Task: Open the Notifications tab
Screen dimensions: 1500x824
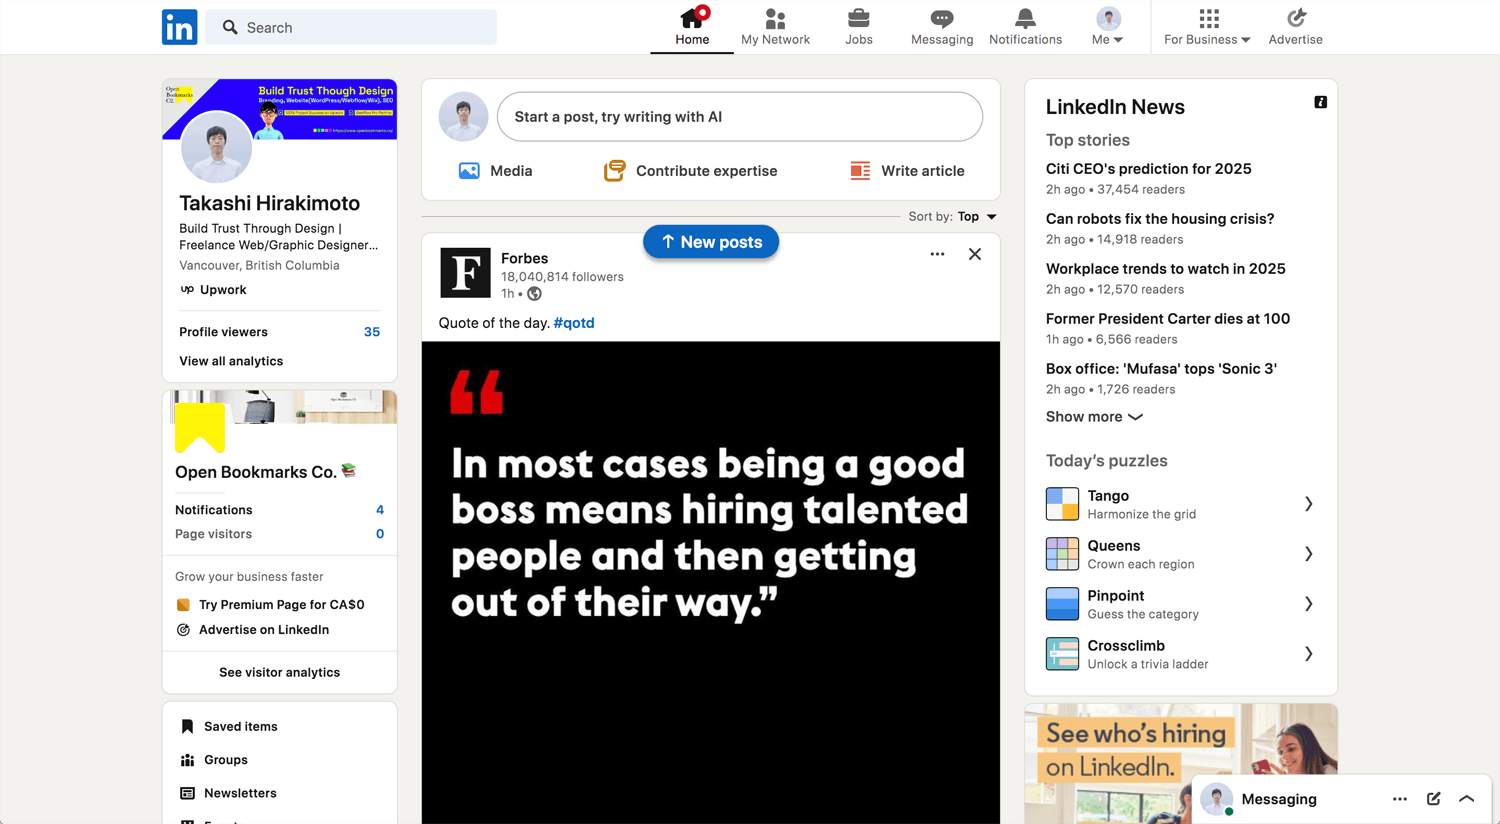Action: [1025, 27]
